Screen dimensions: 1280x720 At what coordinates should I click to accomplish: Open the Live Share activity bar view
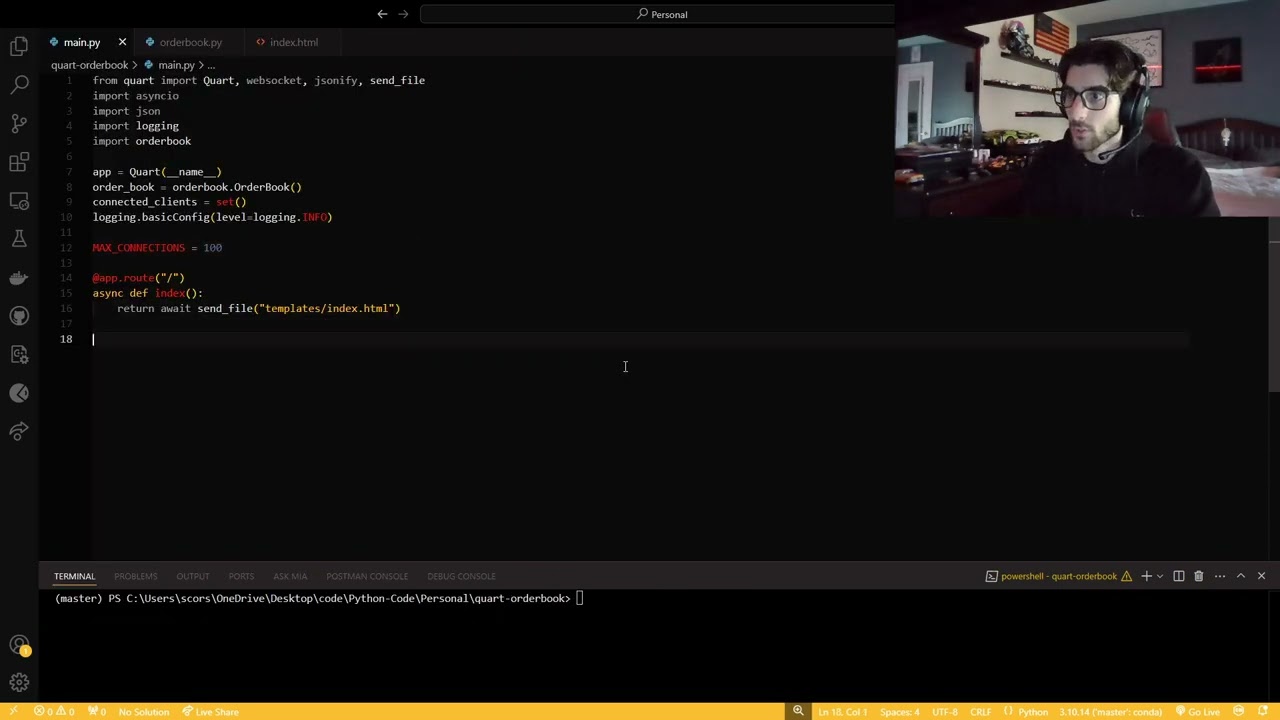coord(19,431)
